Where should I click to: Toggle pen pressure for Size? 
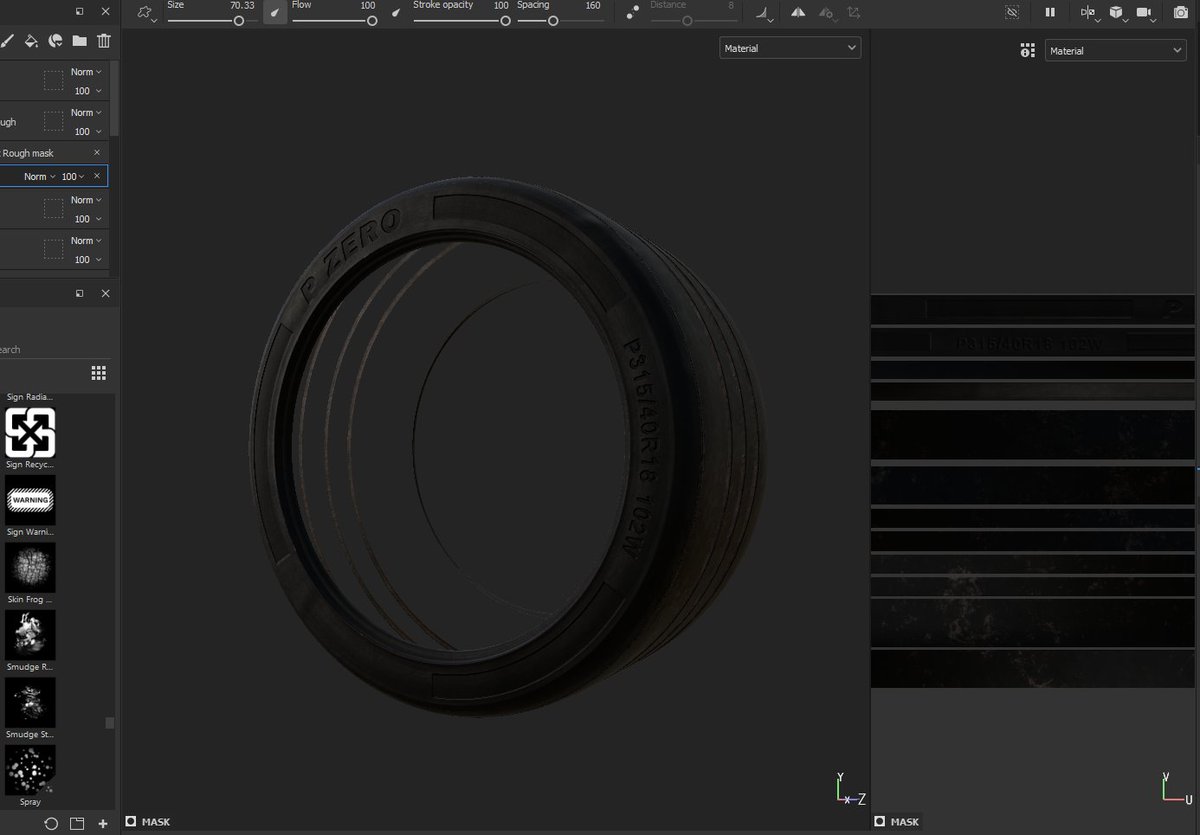coord(275,13)
